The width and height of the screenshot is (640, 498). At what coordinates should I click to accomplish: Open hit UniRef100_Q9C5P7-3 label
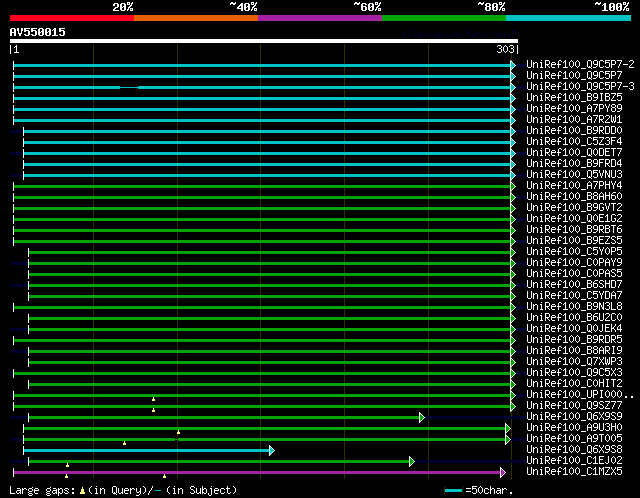click(580, 86)
